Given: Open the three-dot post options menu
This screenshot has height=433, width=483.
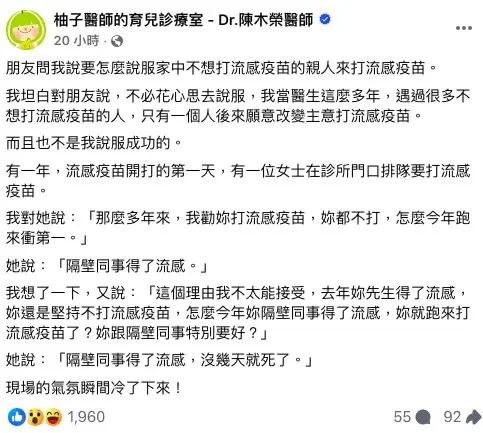Looking at the screenshot, I should coord(464,28).
